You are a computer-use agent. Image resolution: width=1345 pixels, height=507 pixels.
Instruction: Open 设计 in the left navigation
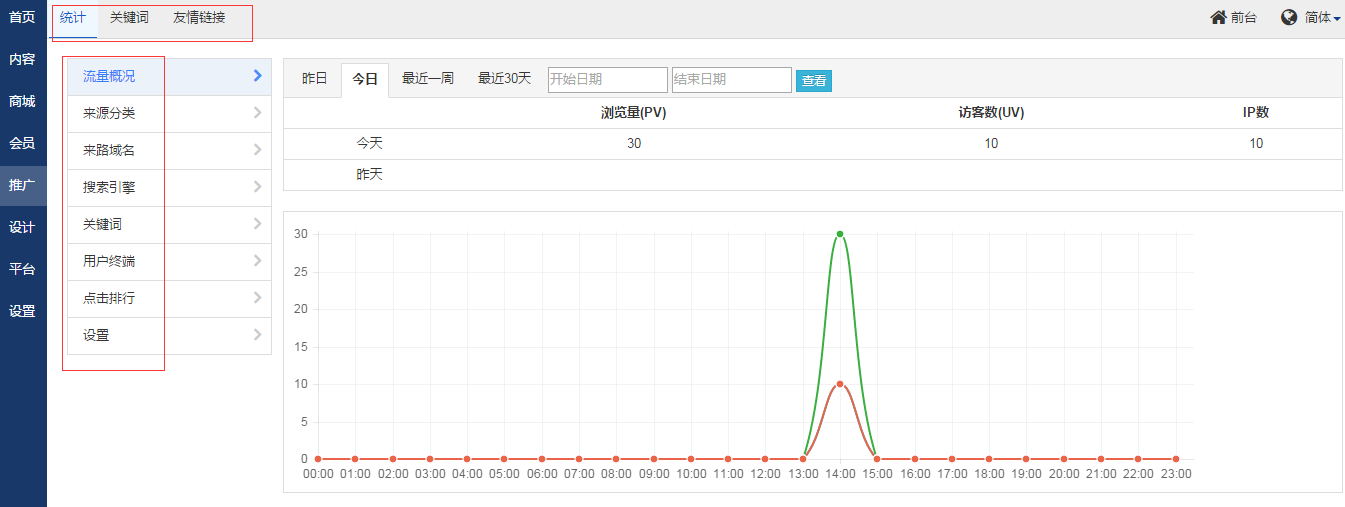23,227
